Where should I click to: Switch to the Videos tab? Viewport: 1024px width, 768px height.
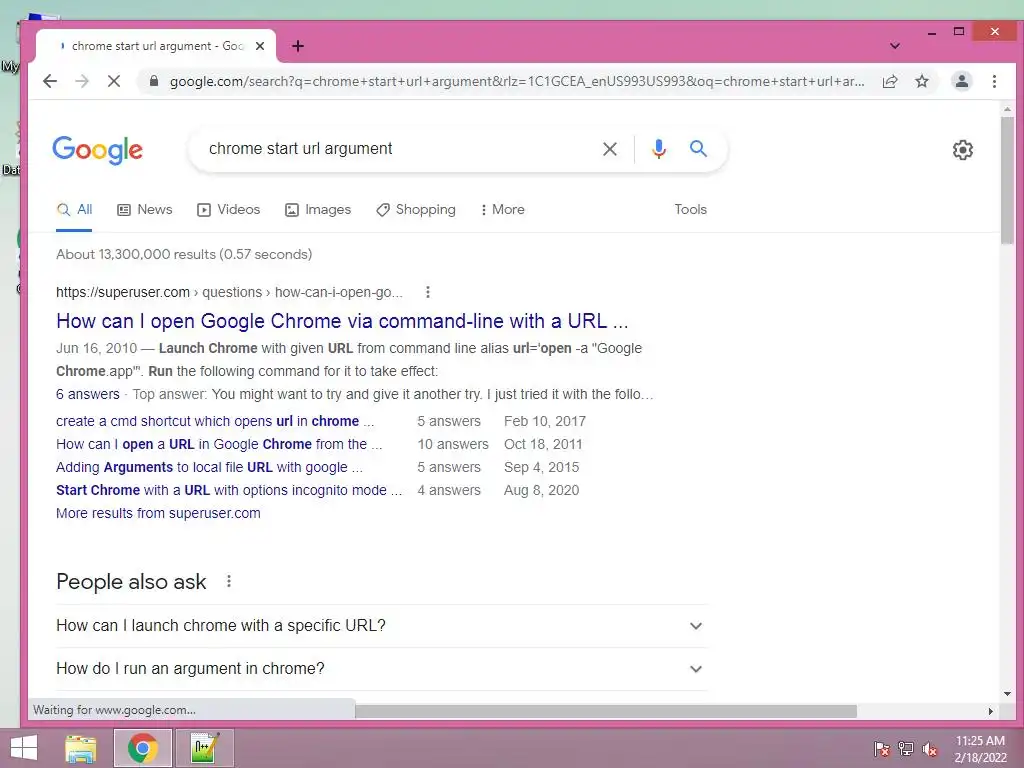point(229,210)
